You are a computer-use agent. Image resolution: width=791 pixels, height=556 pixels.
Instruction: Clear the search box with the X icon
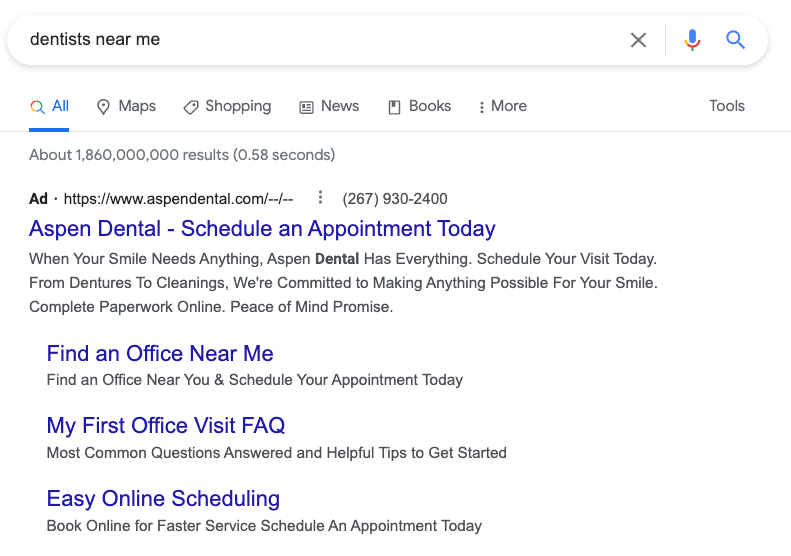pyautogui.click(x=638, y=40)
